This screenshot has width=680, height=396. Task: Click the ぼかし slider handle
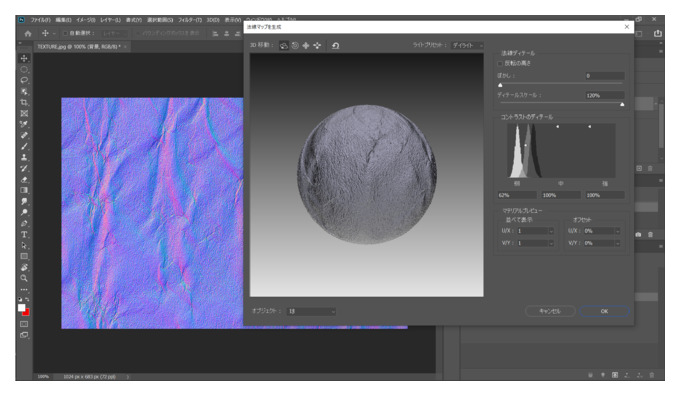(x=500, y=85)
